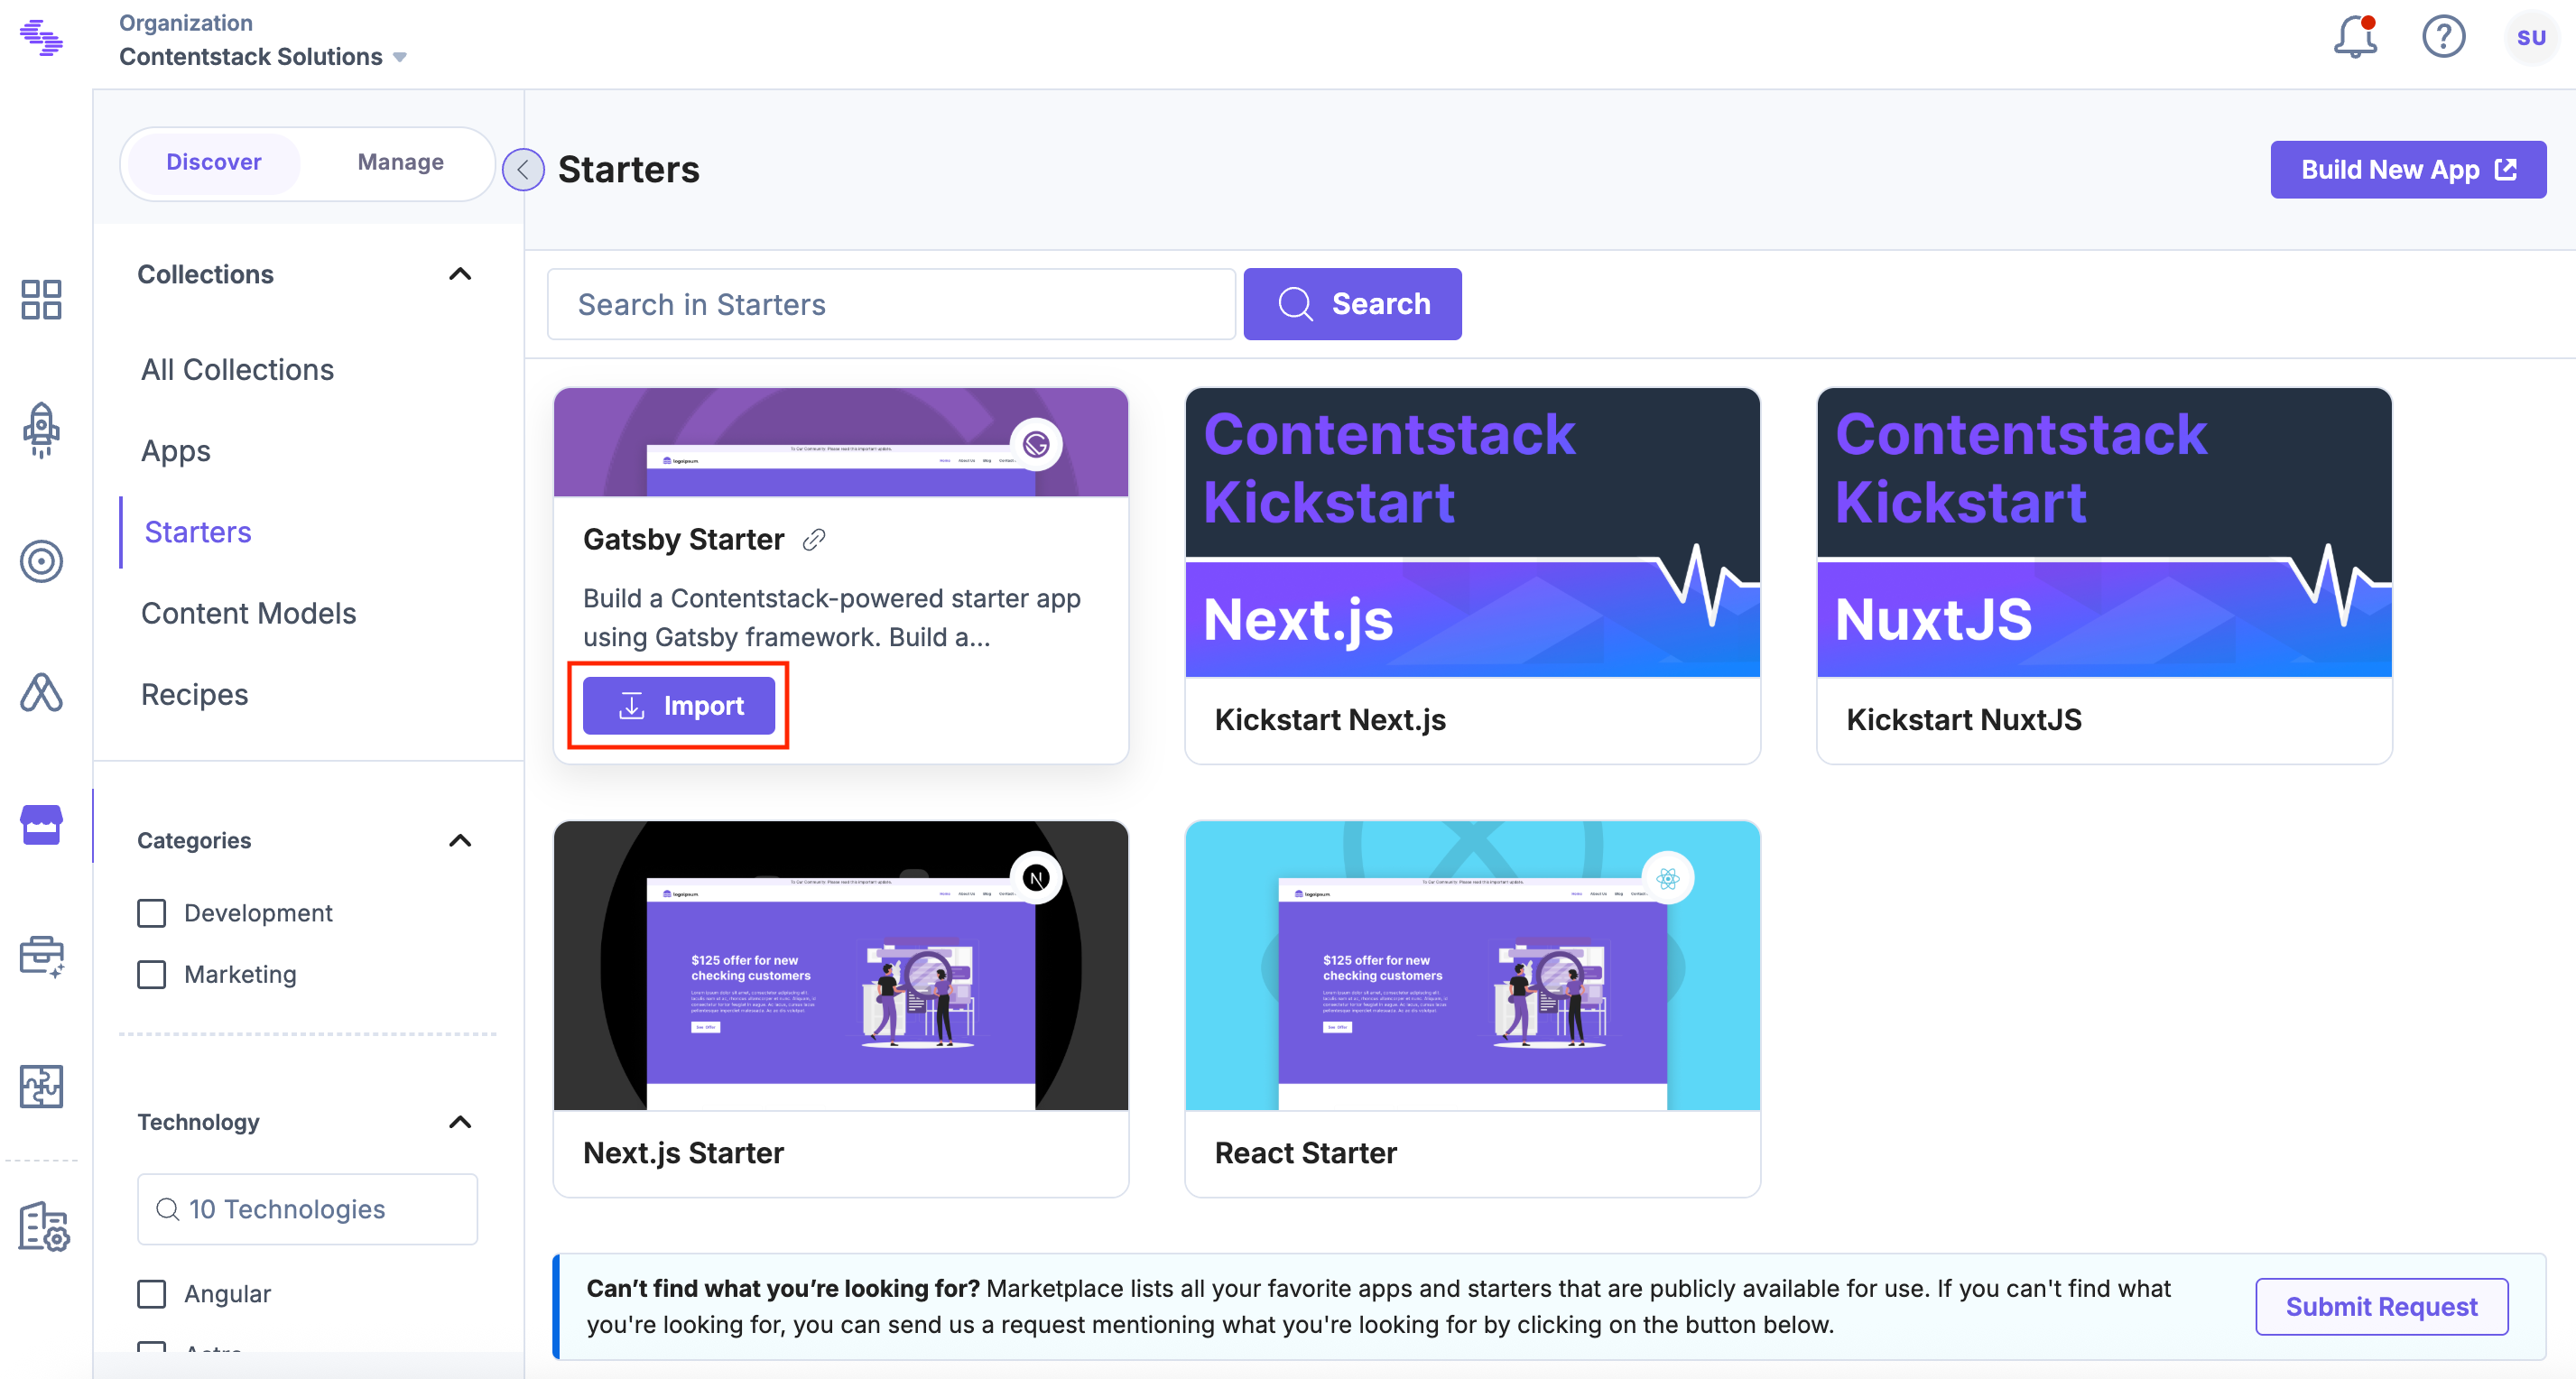The height and width of the screenshot is (1379, 2576).
Task: Select Starters in Collections list
Action: click(x=198, y=532)
